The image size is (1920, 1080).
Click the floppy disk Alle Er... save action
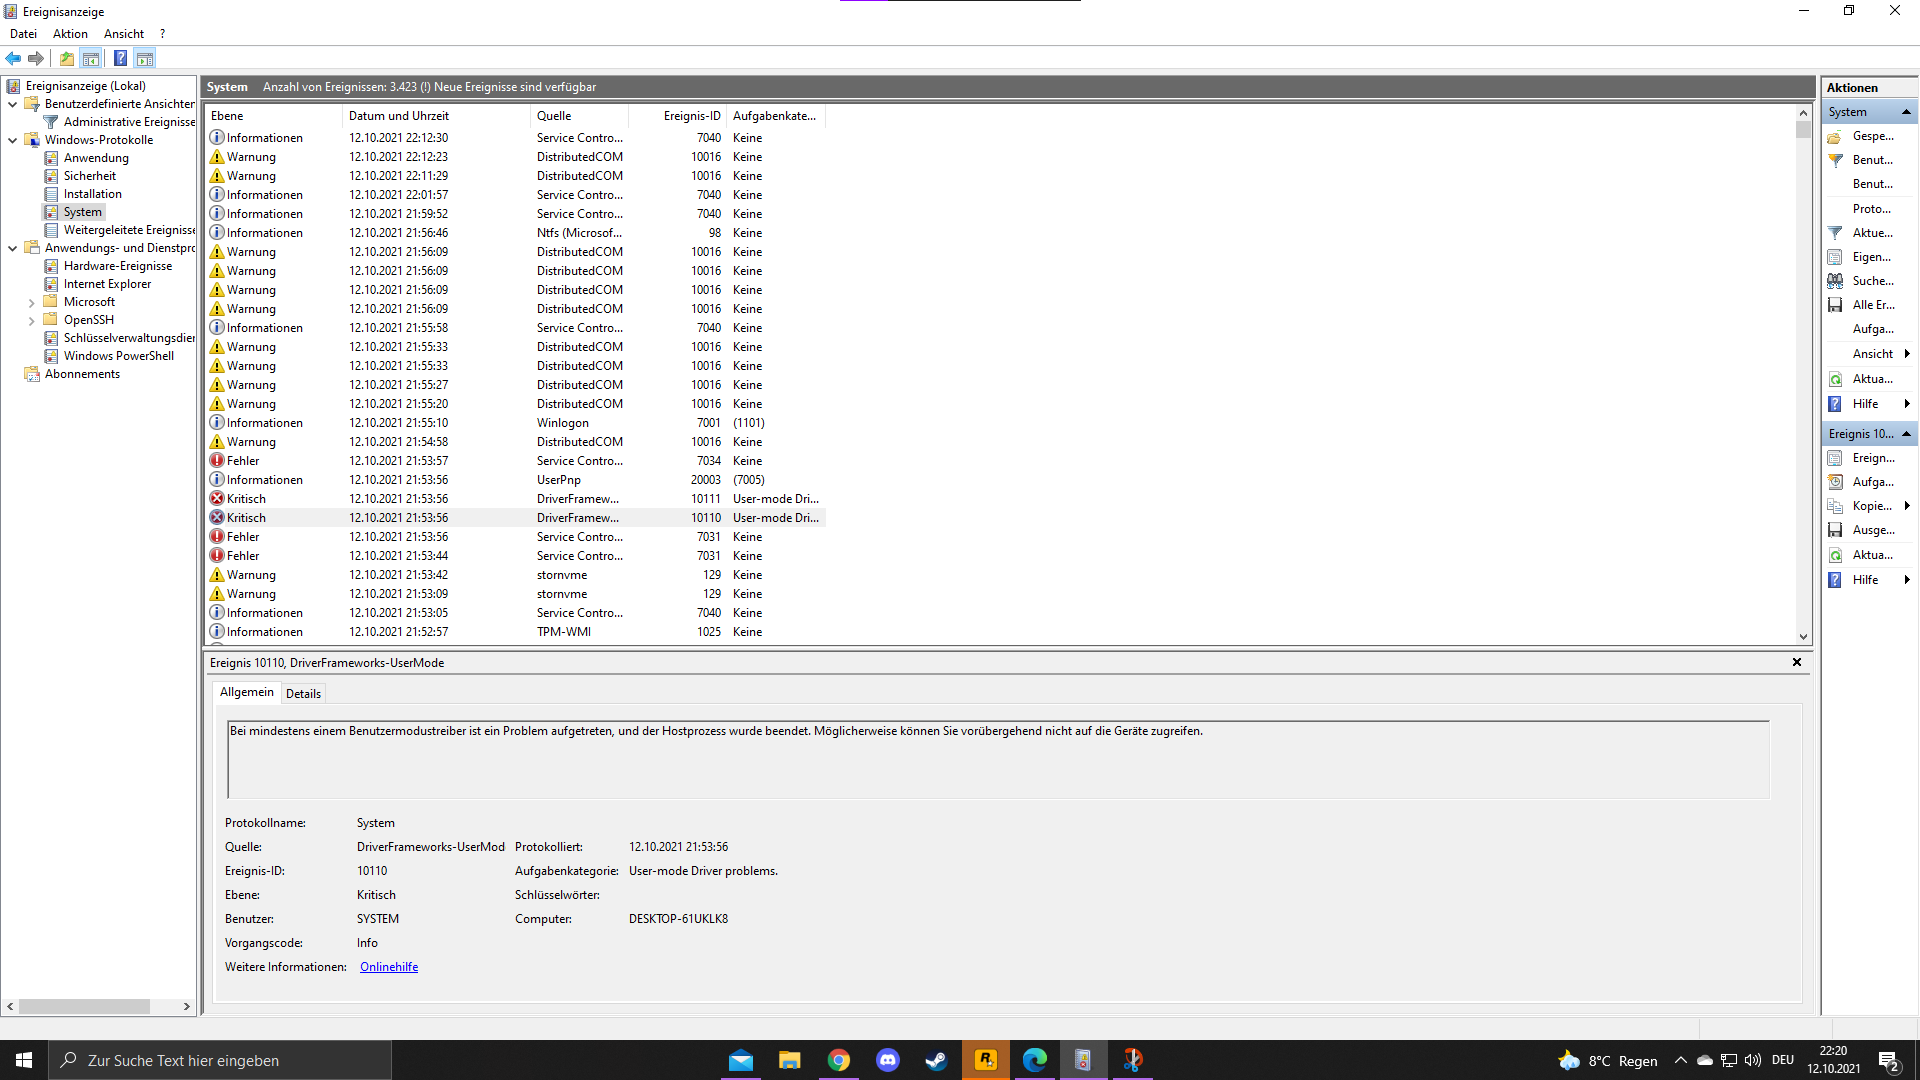[1835, 305]
